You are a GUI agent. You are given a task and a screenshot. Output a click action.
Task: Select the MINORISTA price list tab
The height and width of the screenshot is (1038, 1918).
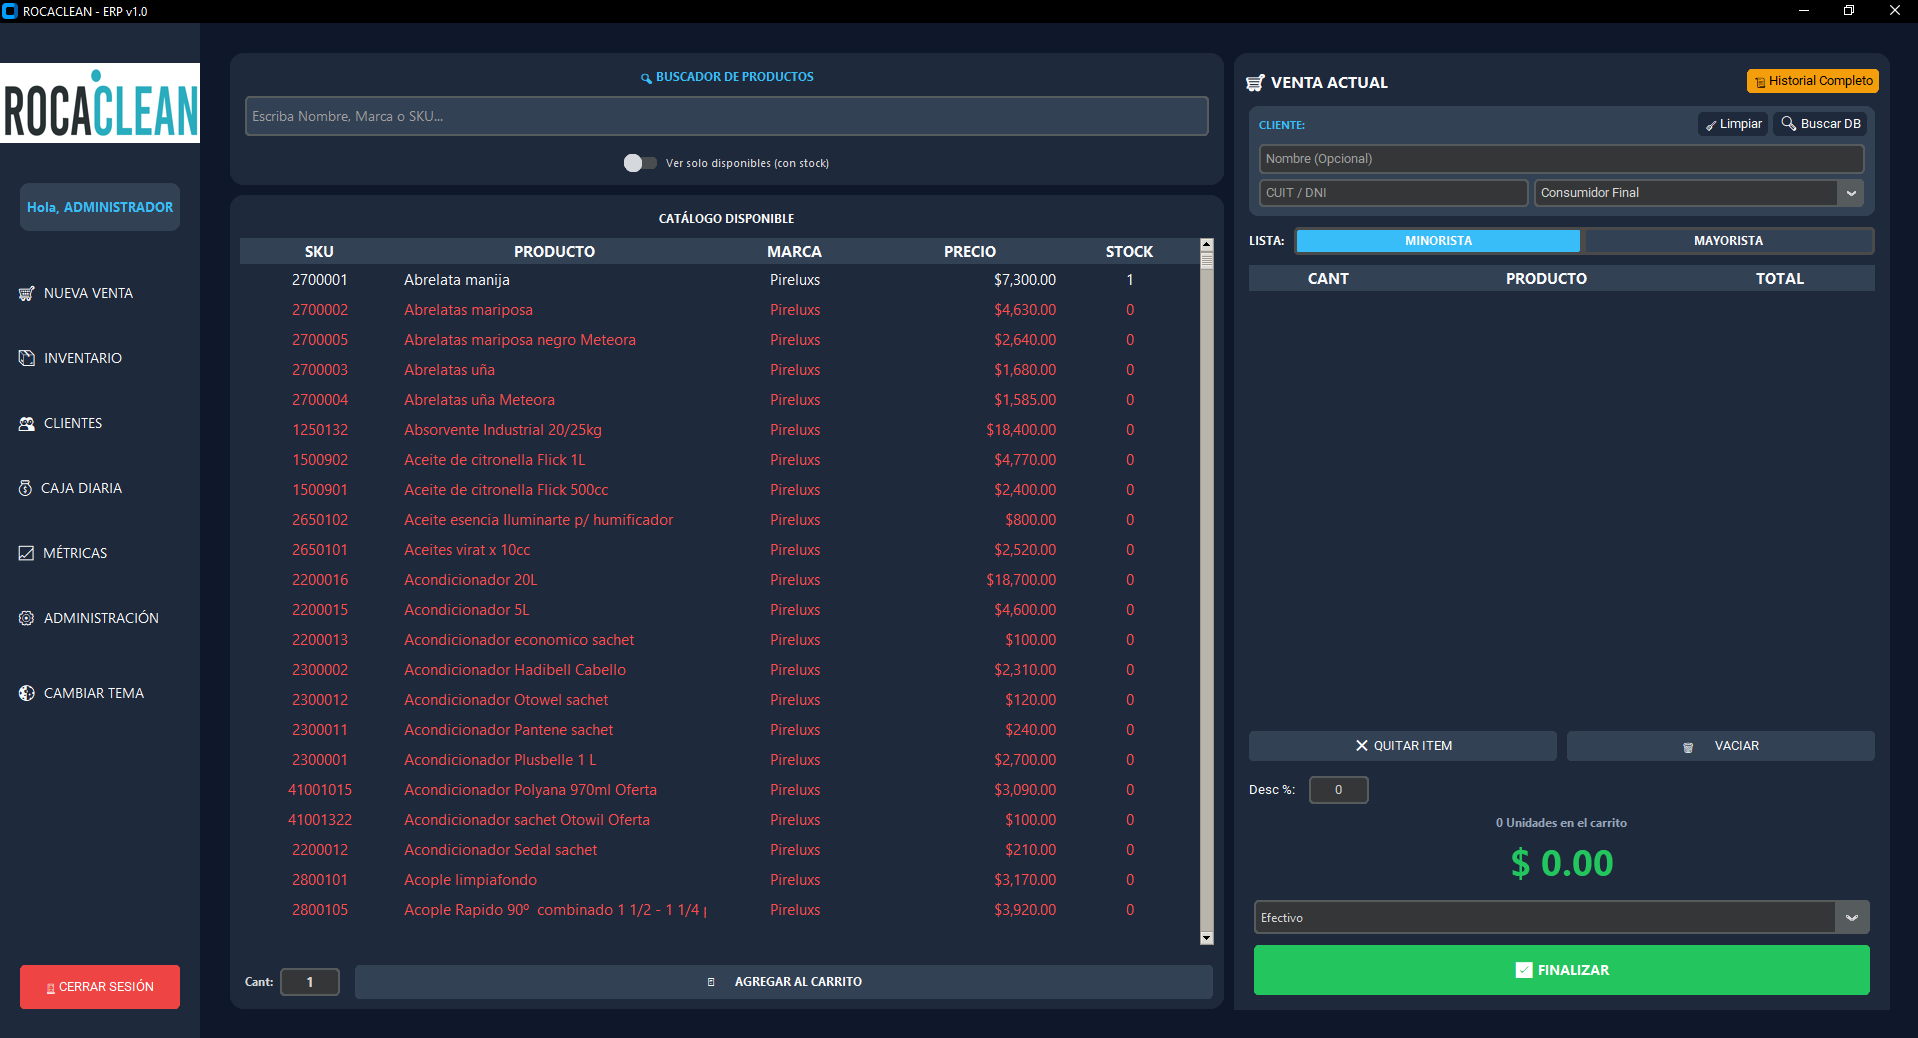point(1438,241)
